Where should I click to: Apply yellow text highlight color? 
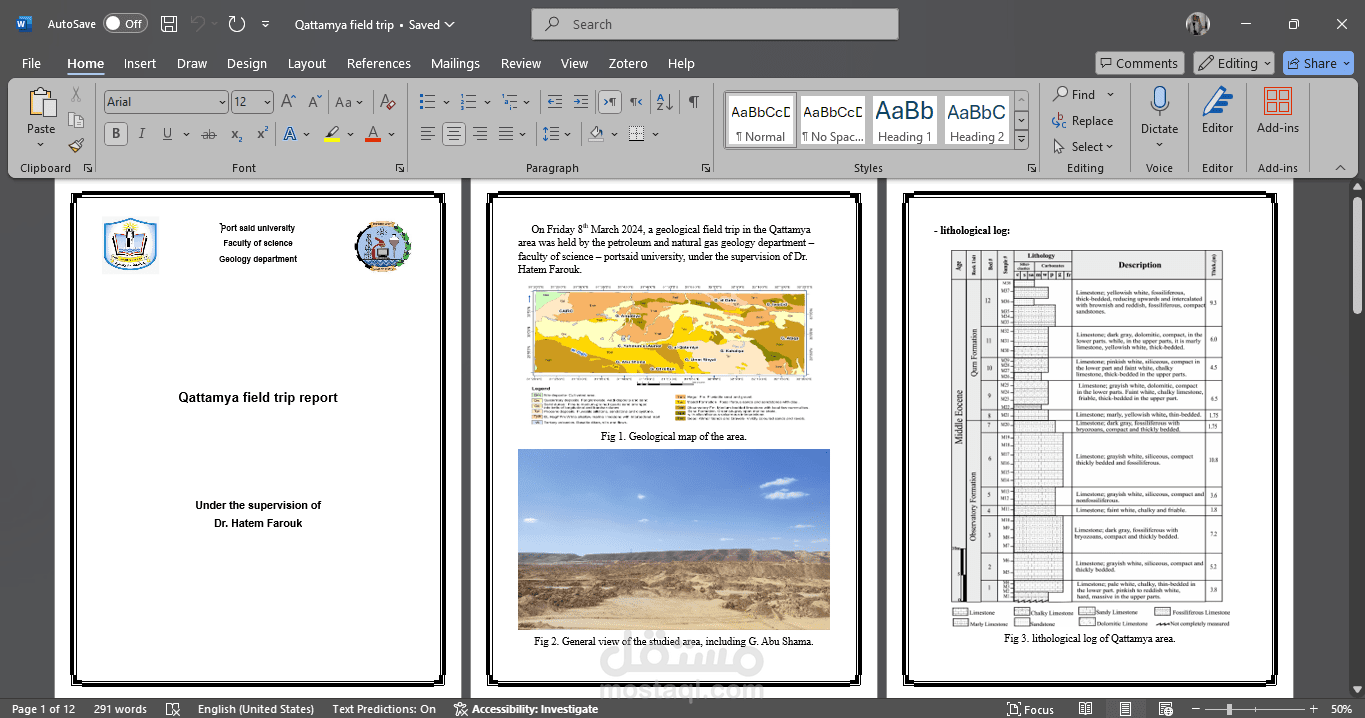[332, 134]
